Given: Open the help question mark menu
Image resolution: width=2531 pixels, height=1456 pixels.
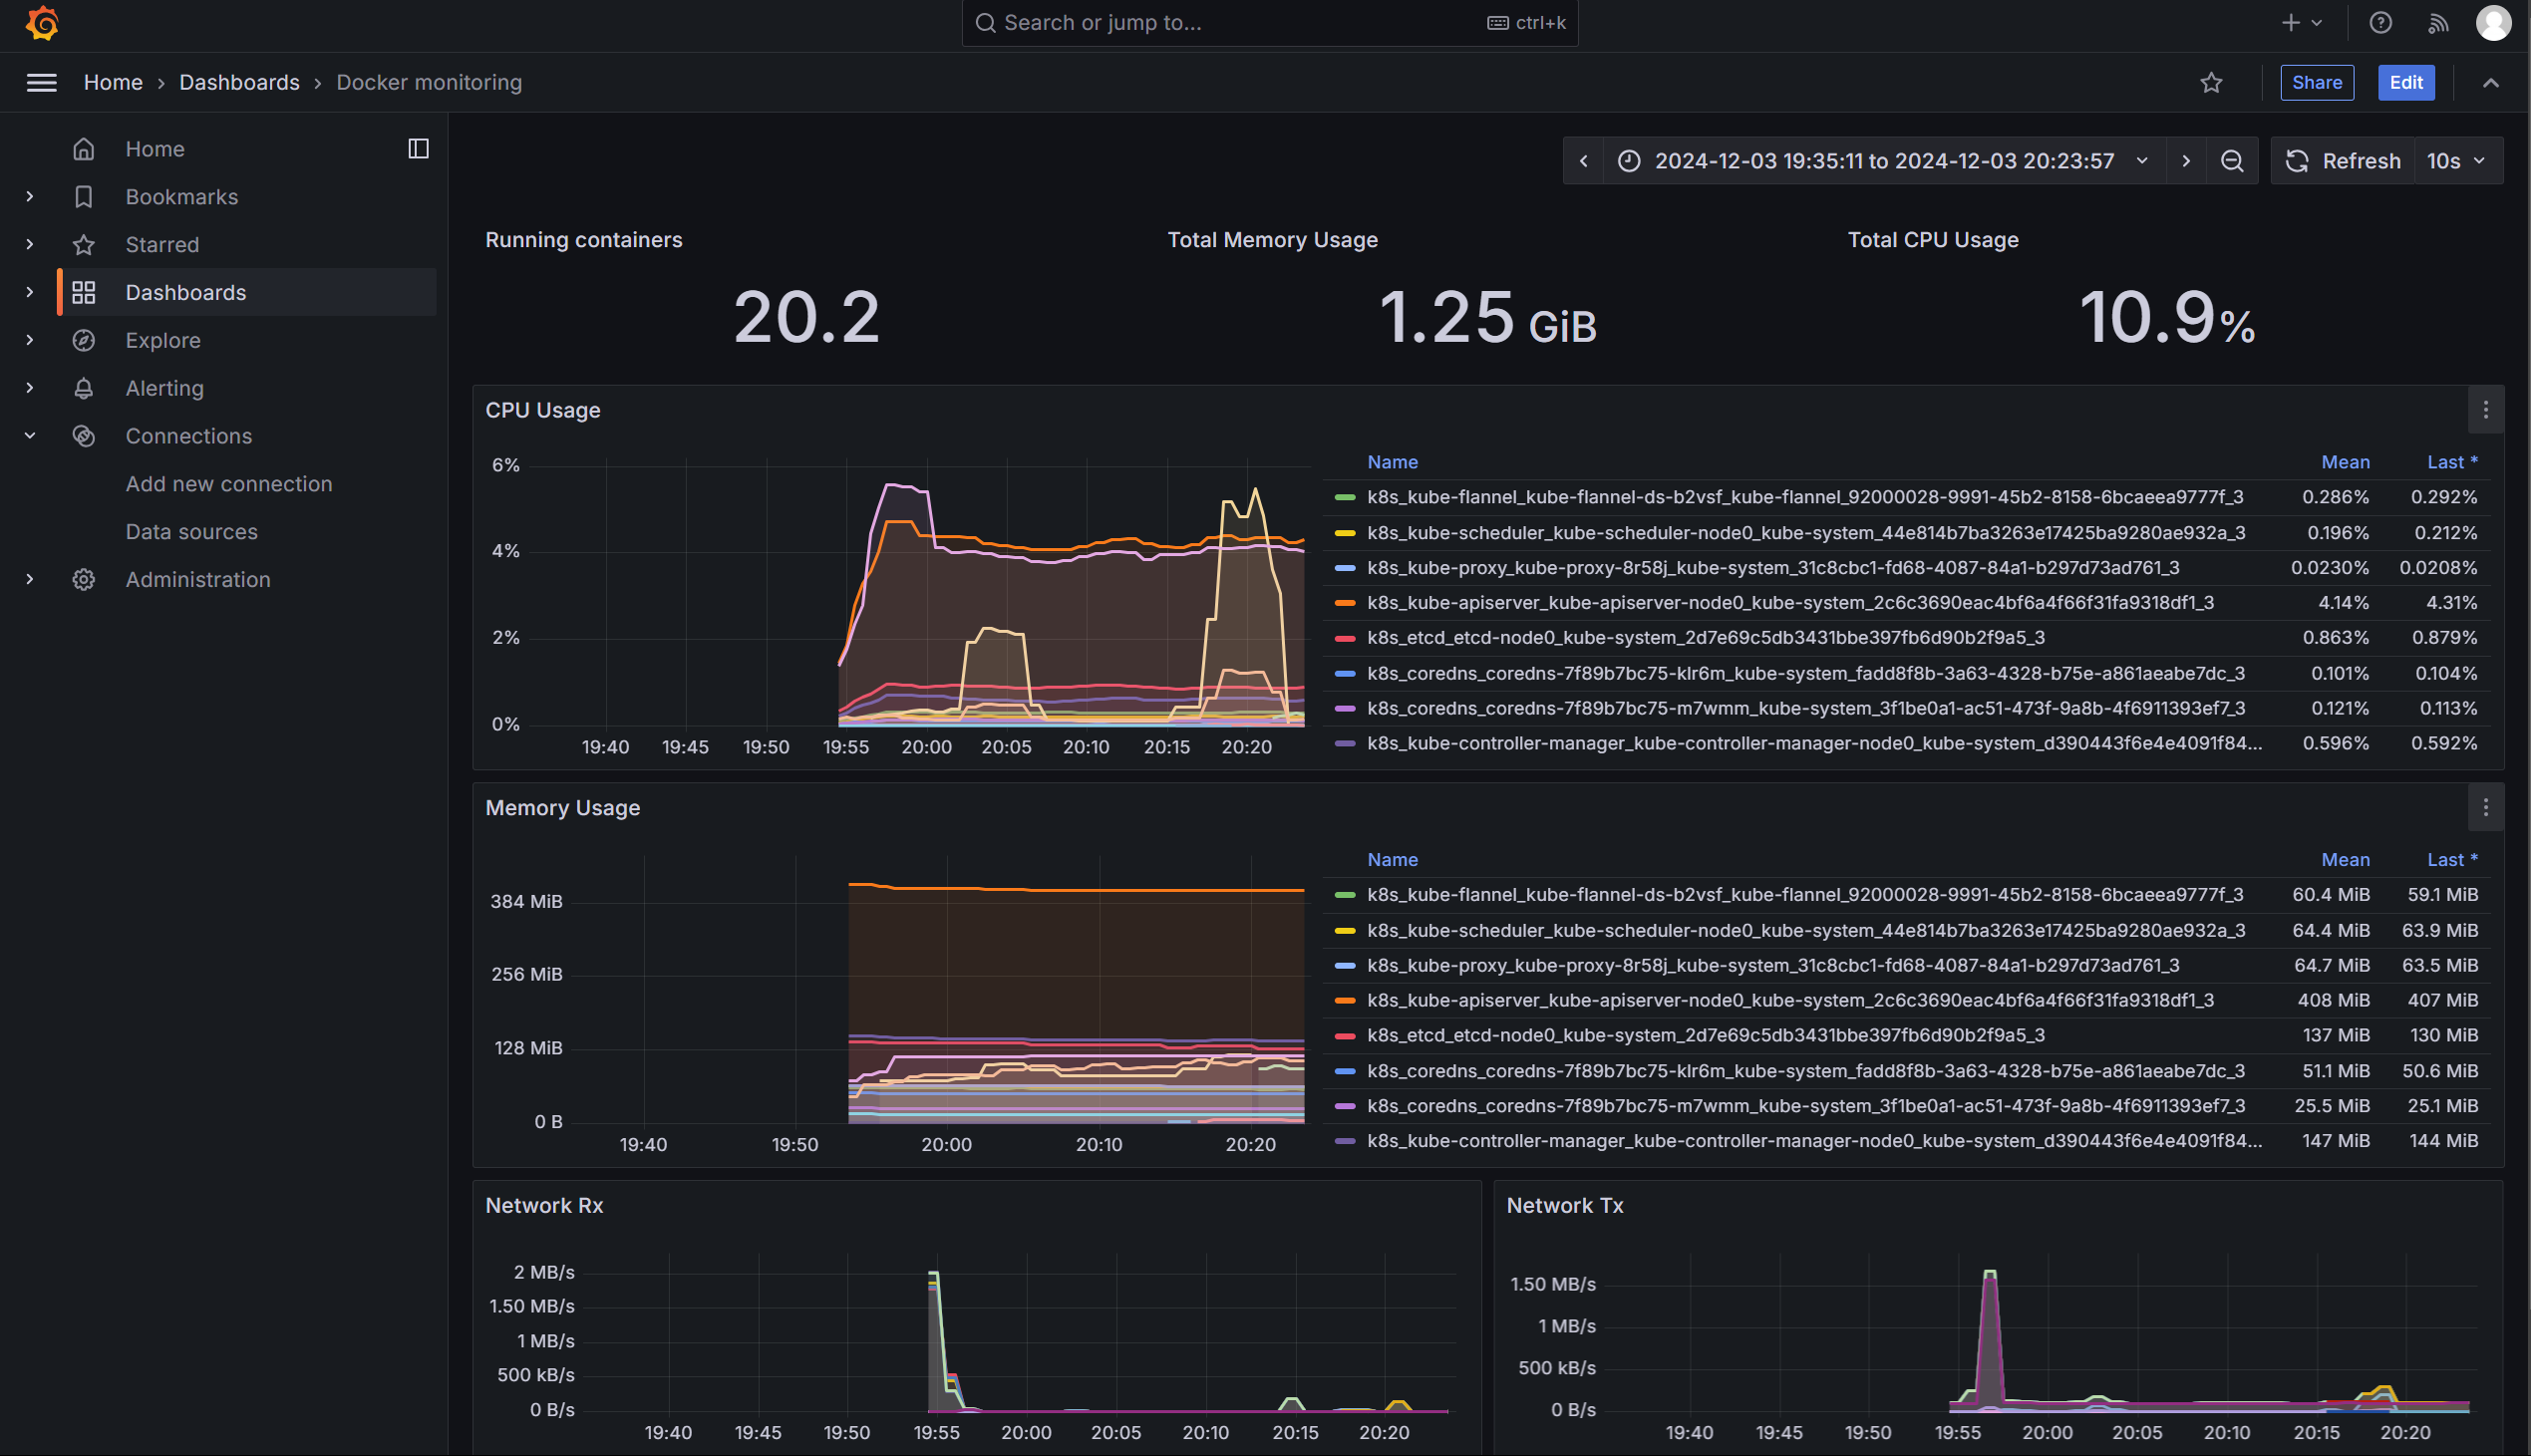Looking at the screenshot, I should (x=2380, y=22).
